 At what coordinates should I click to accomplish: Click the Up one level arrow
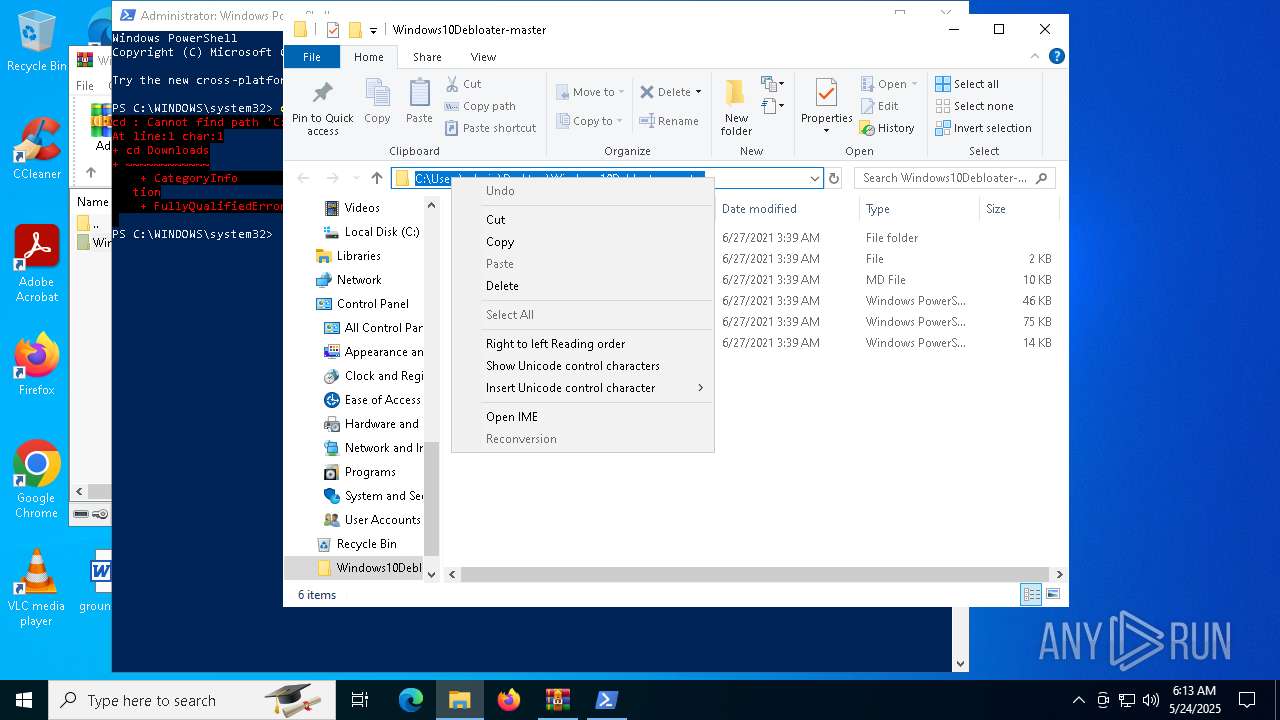tap(377, 178)
